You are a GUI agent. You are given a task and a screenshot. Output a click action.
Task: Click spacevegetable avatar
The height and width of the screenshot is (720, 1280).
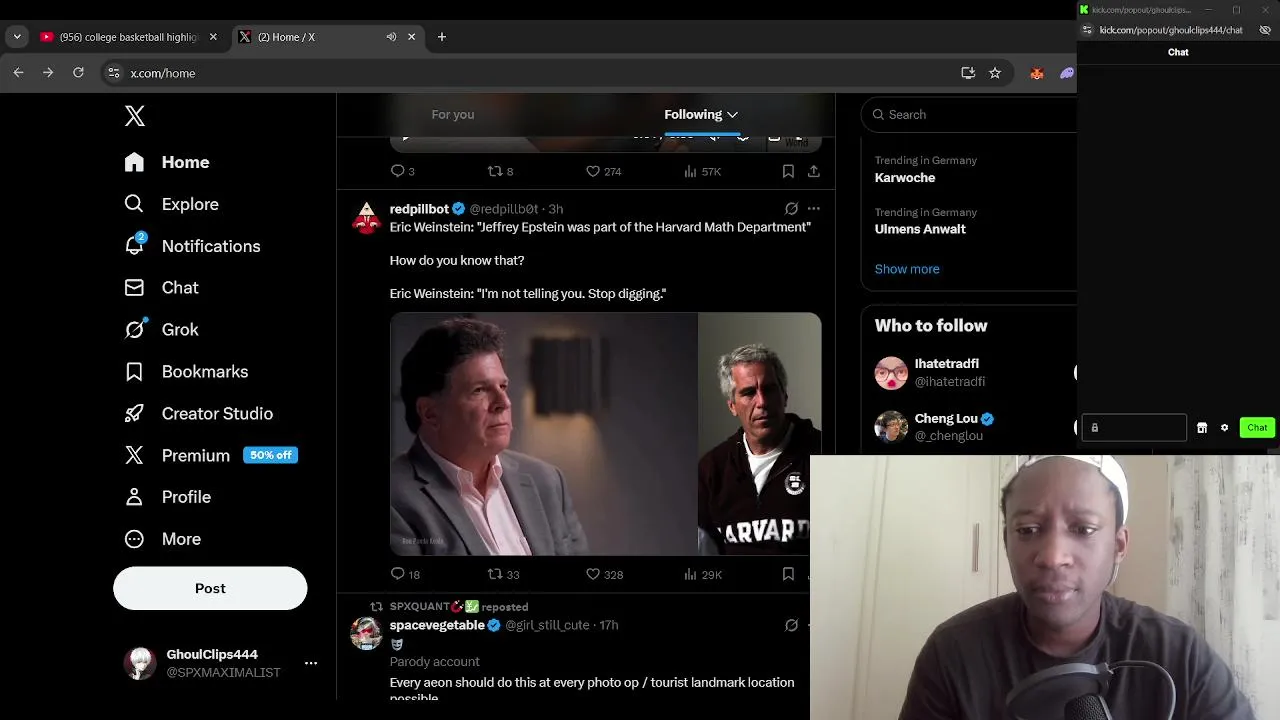tap(366, 633)
